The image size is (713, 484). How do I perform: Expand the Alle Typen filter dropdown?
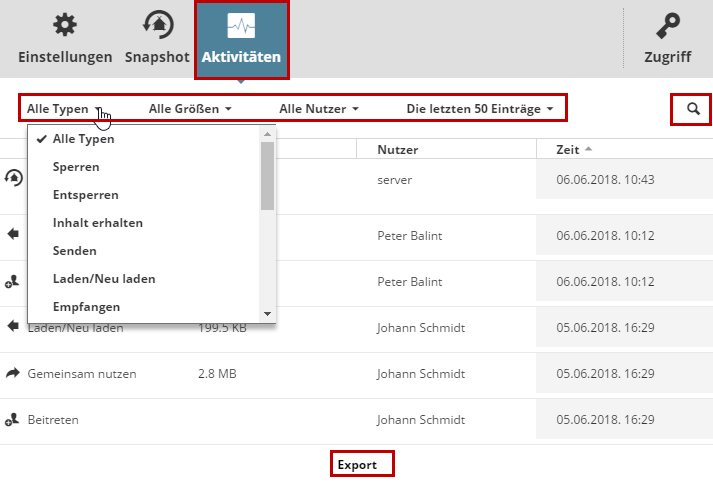point(64,109)
